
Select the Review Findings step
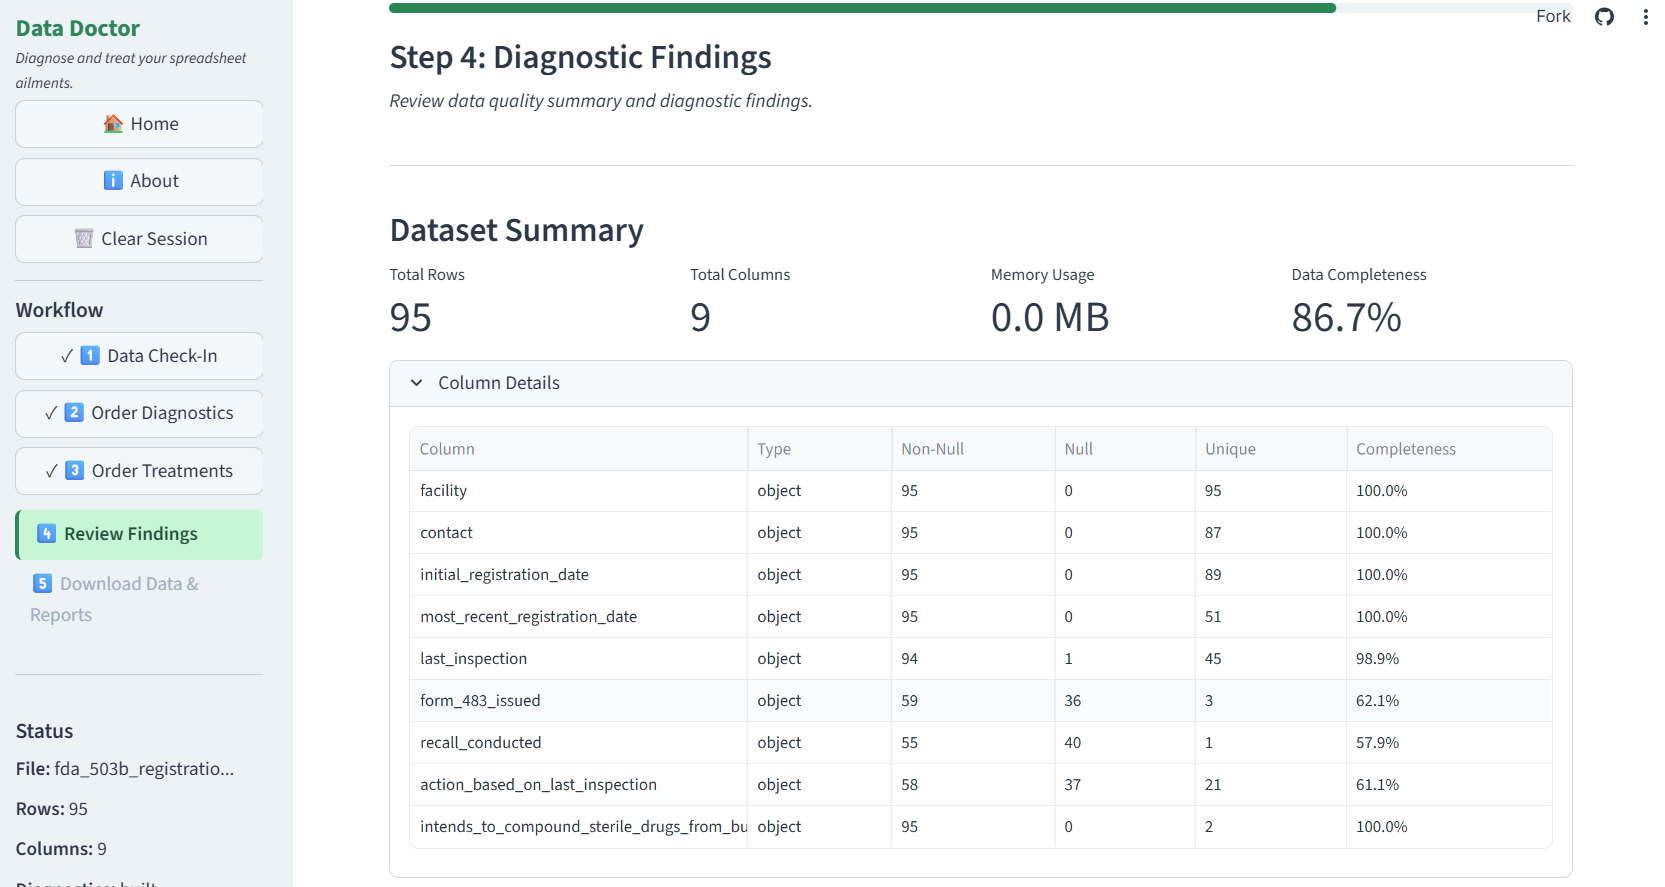(139, 534)
